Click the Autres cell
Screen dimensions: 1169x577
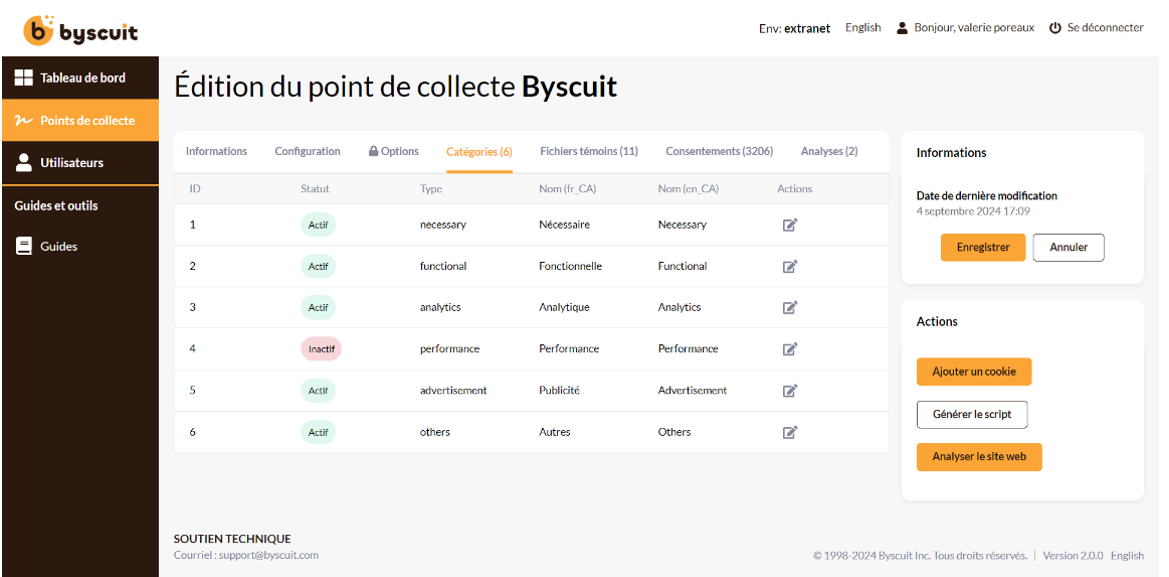(555, 432)
